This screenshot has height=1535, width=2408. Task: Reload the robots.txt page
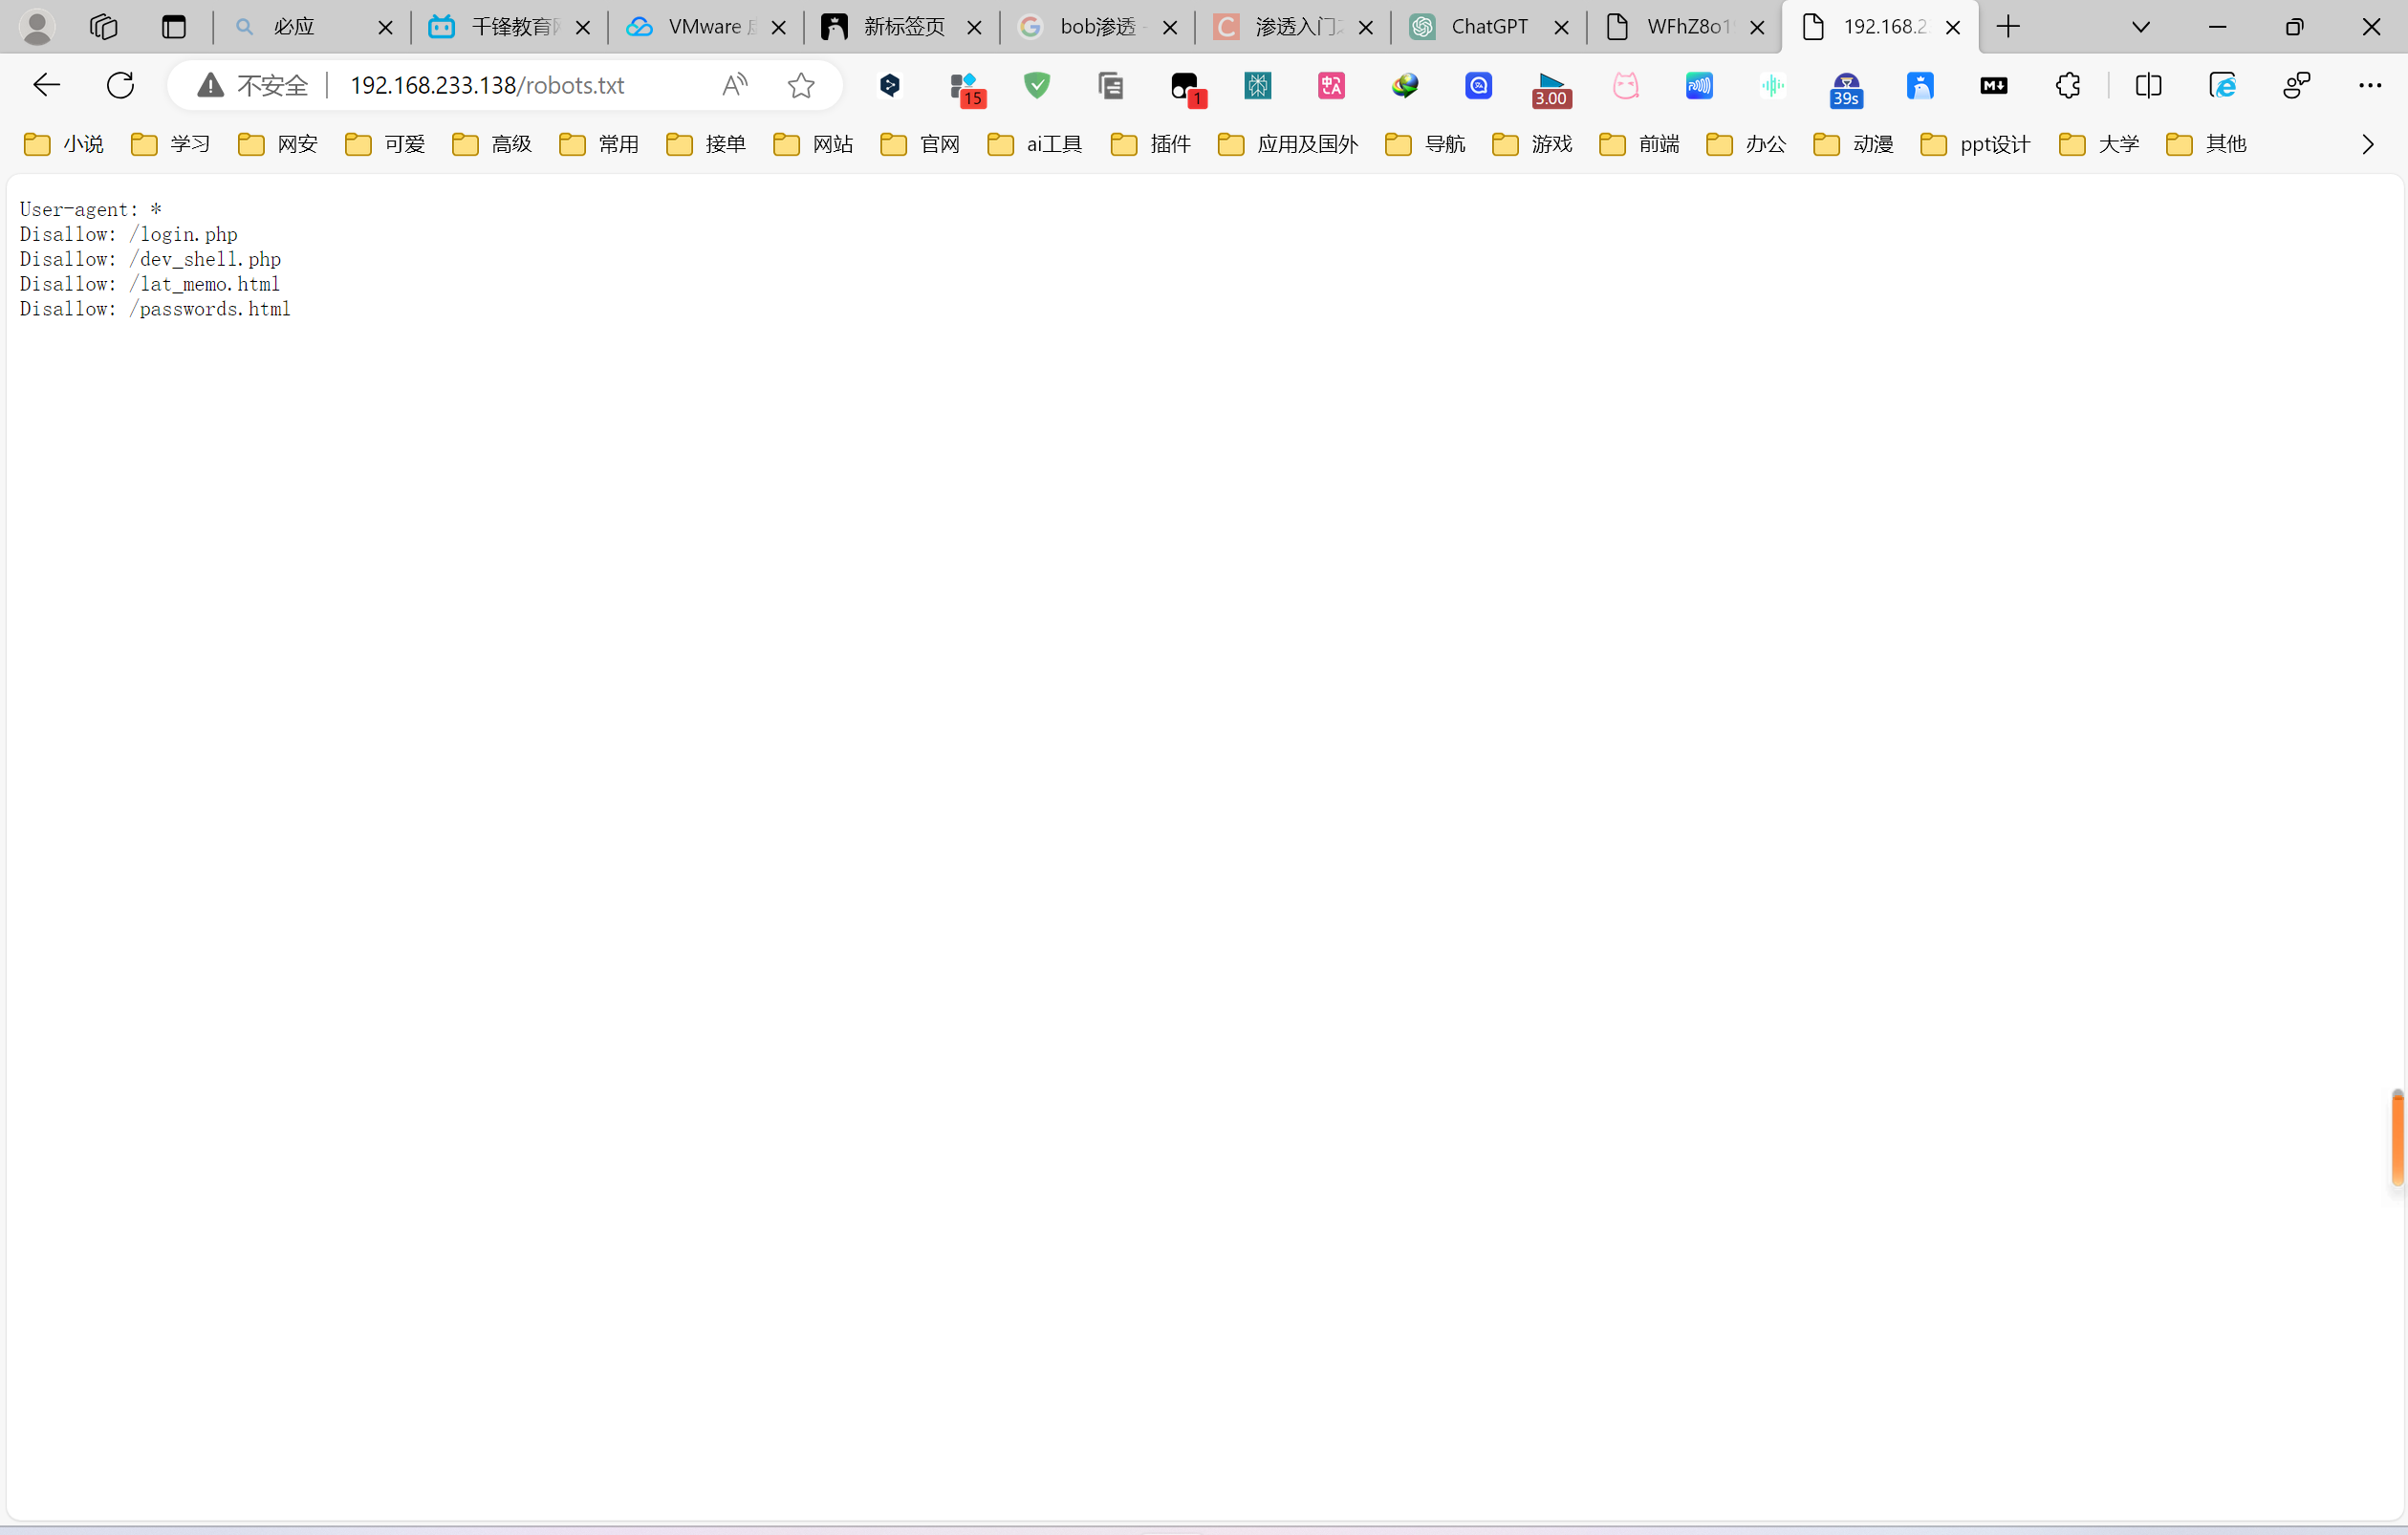tap(120, 86)
